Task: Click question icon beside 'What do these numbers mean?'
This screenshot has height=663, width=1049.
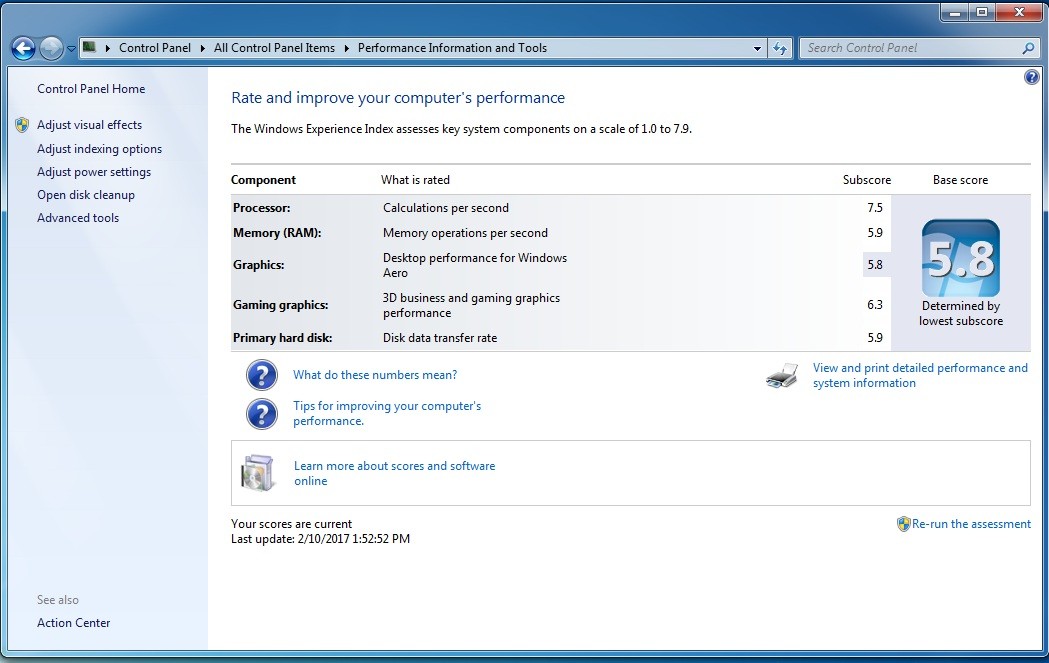Action: click(261, 375)
